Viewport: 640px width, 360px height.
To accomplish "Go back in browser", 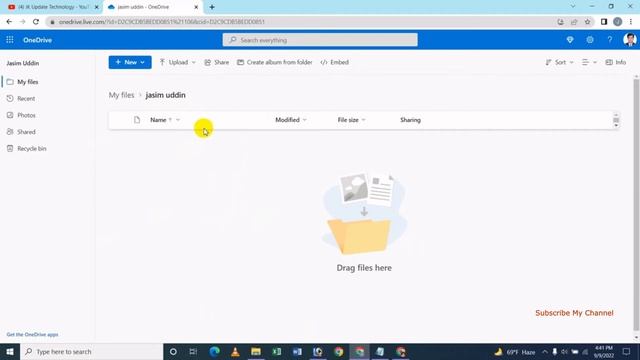I will [9, 22].
